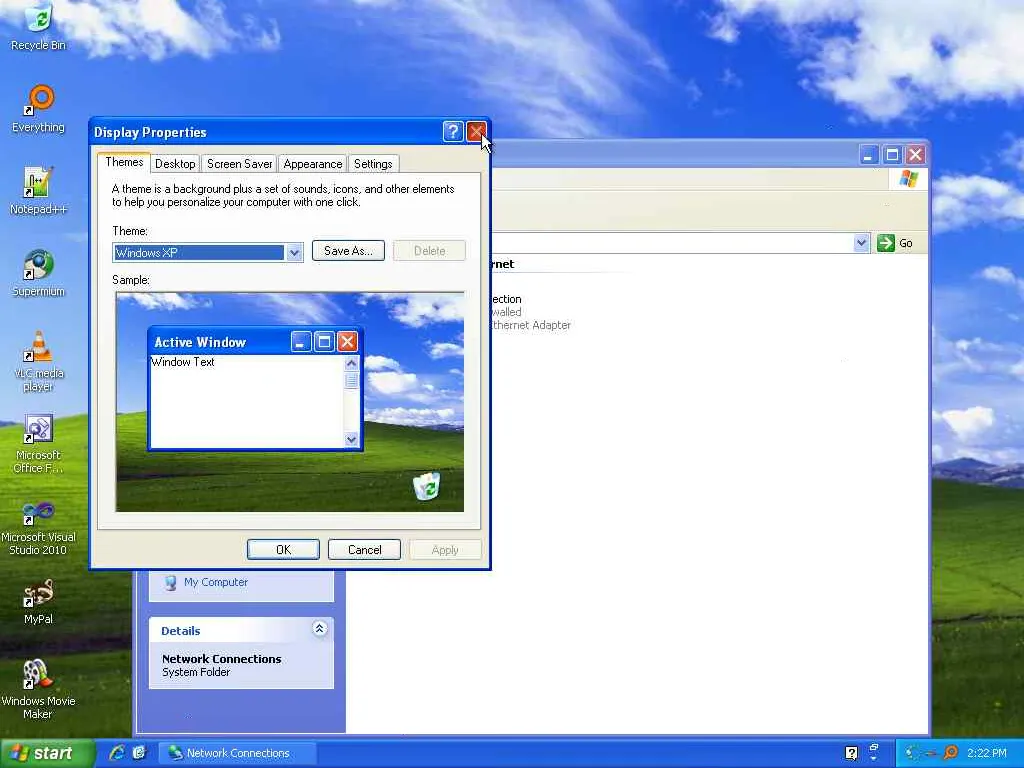
Task: Click the Go button label
Action: pyautogui.click(x=906, y=244)
